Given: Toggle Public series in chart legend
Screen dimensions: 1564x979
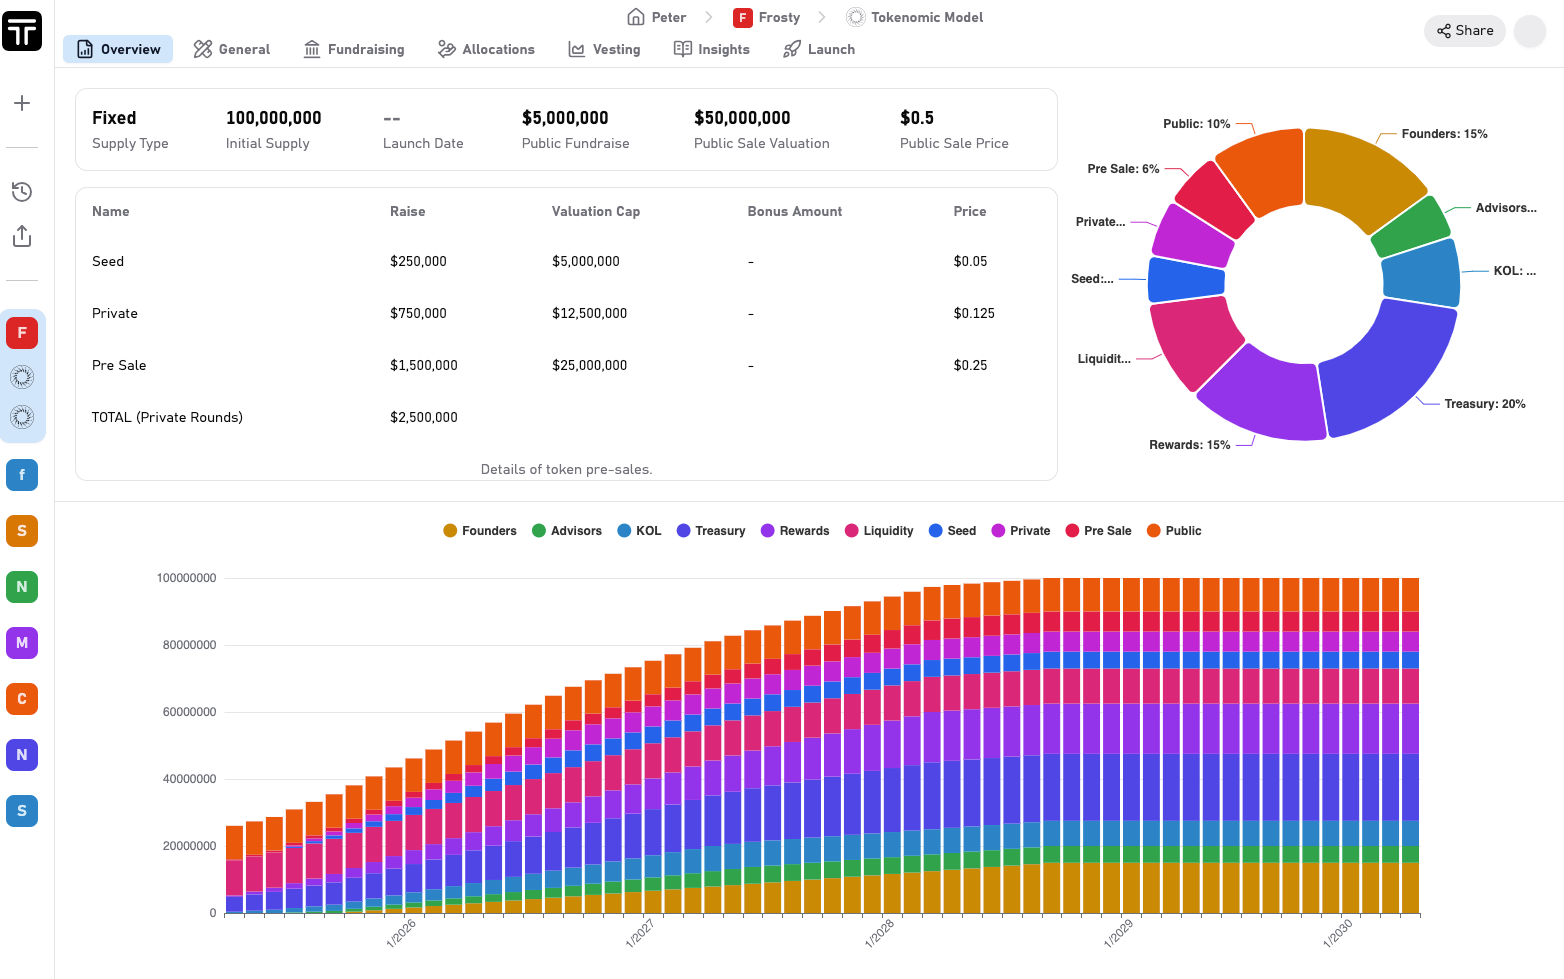Looking at the screenshot, I should pyautogui.click(x=1174, y=531).
